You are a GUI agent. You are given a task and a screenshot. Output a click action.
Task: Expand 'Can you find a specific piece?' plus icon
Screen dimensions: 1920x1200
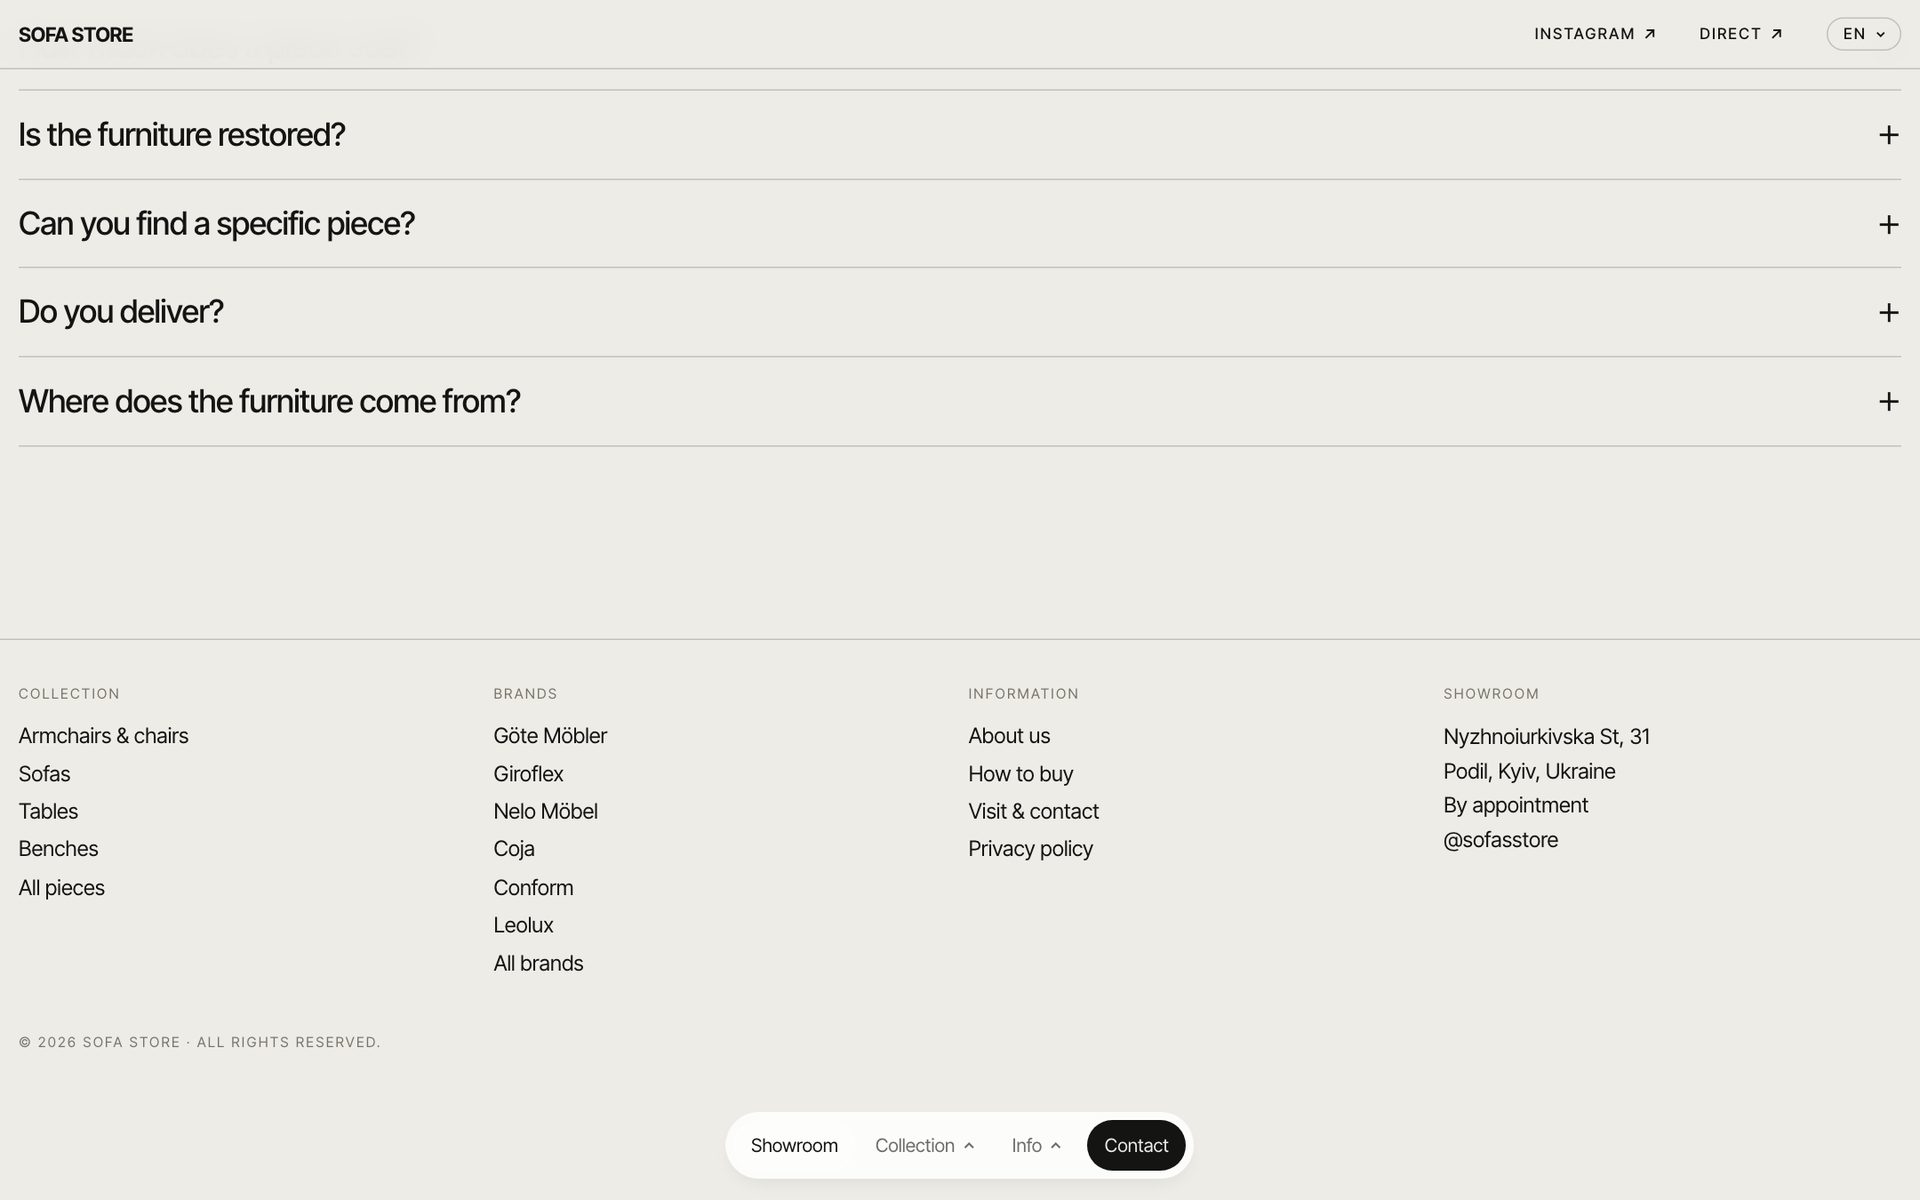[1888, 224]
